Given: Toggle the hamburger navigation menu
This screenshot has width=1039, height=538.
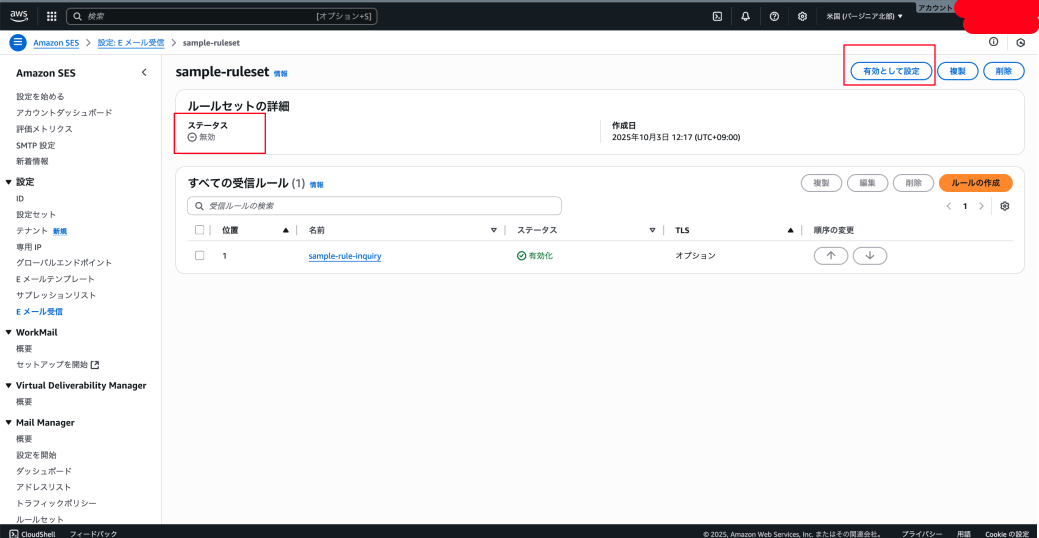Looking at the screenshot, I should 18,42.
